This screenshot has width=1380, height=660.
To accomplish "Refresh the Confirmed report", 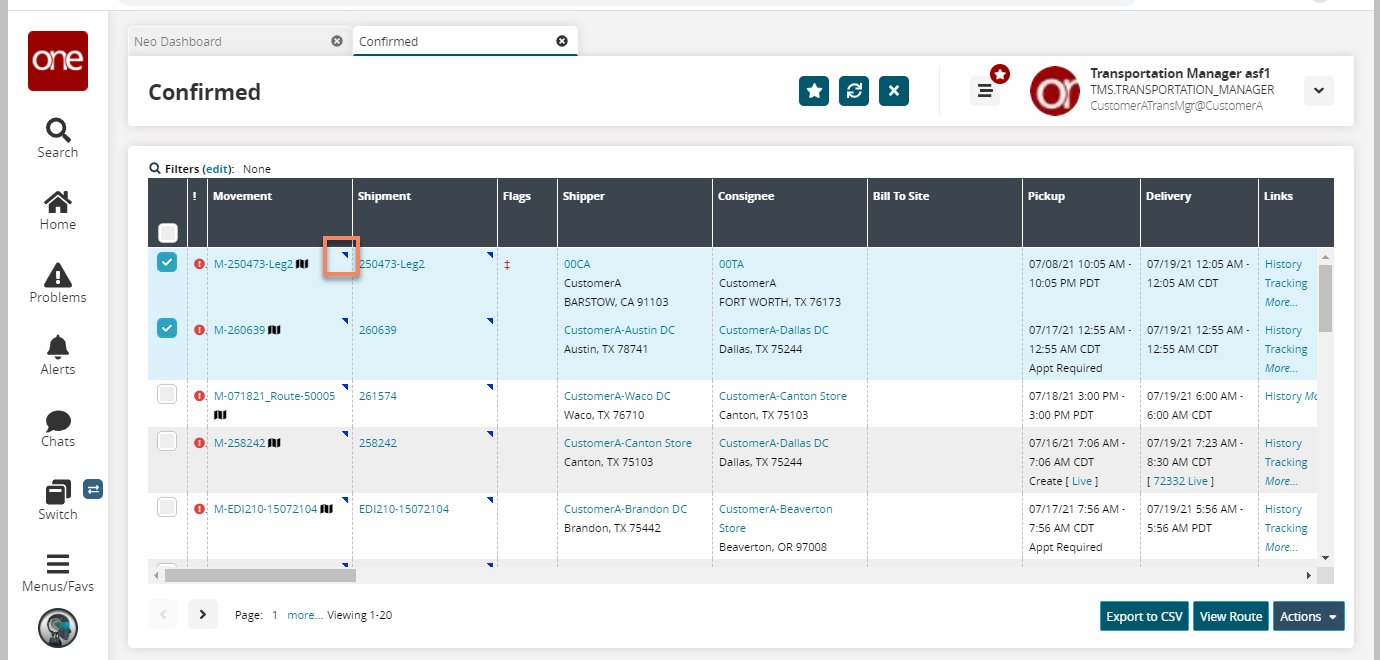I will click(x=854, y=91).
